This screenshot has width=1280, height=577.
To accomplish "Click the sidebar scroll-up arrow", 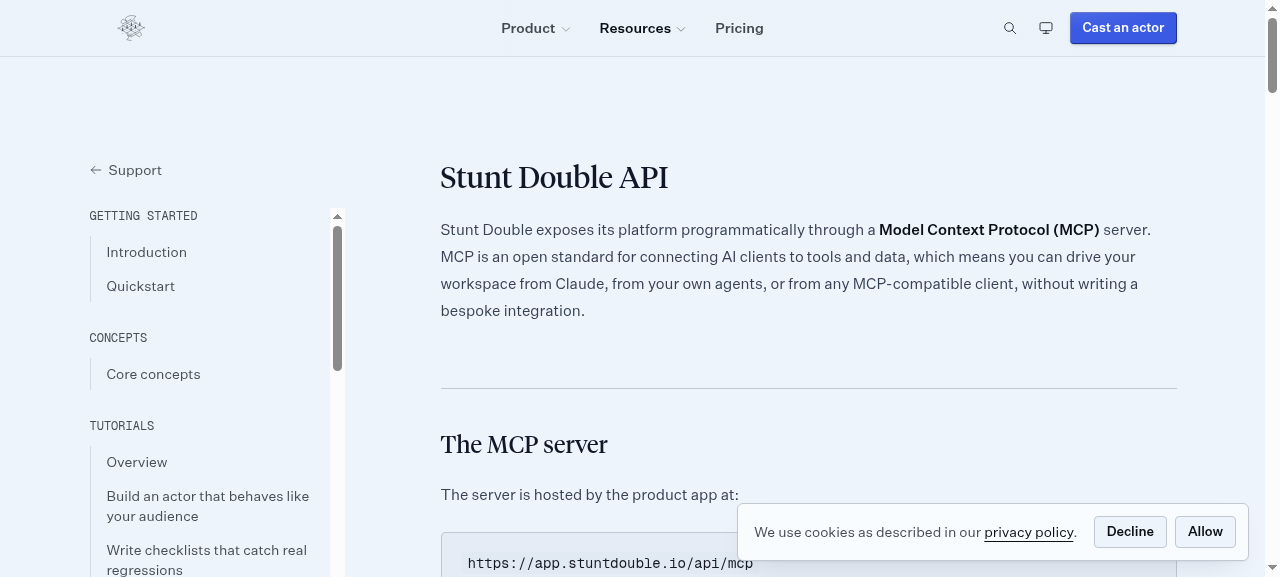I will click(x=337, y=216).
